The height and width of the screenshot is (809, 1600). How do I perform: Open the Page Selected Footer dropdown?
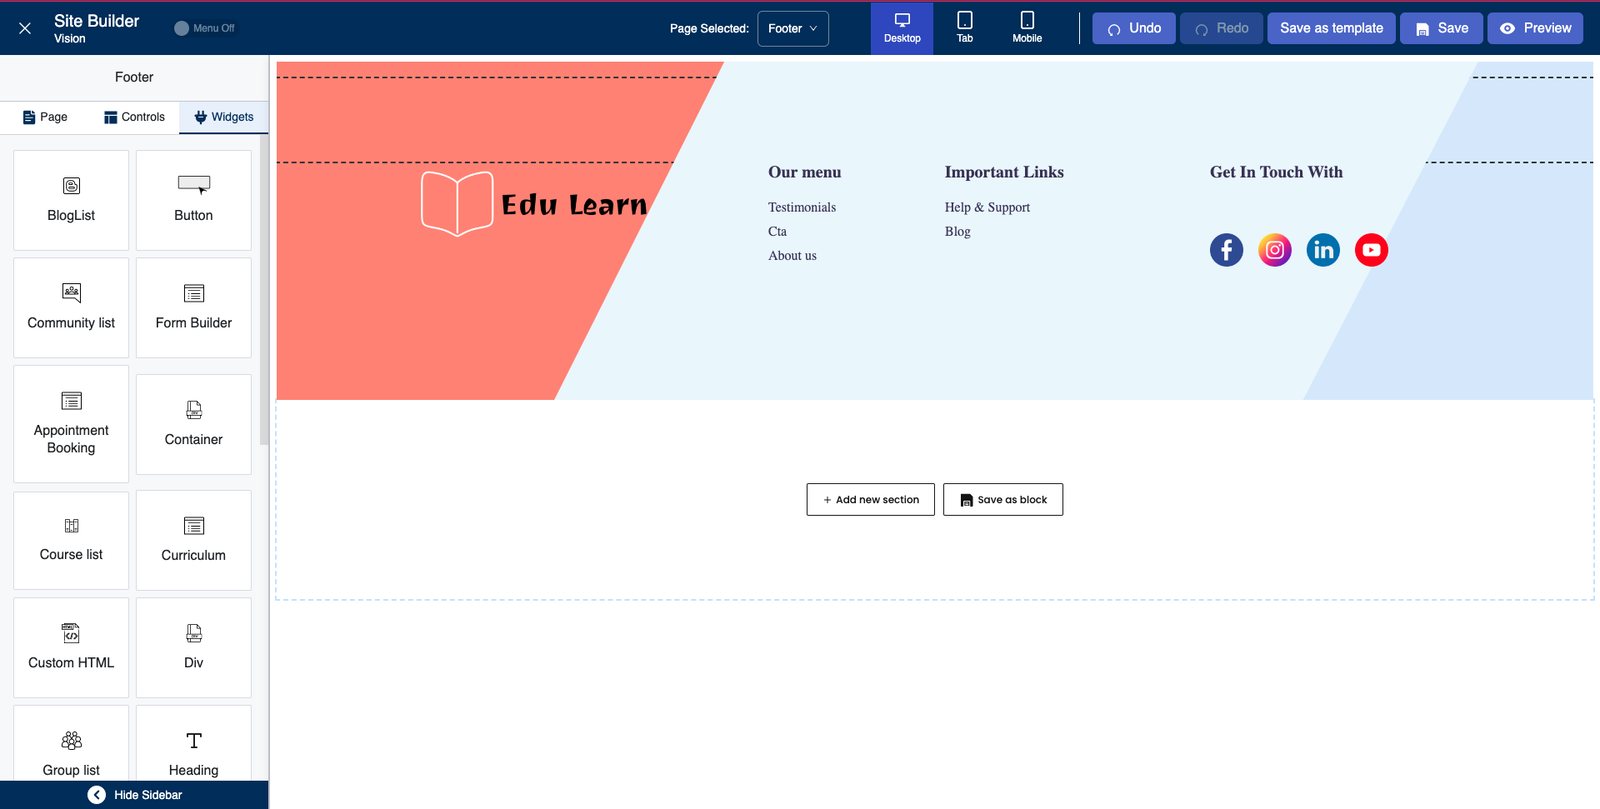tap(793, 28)
